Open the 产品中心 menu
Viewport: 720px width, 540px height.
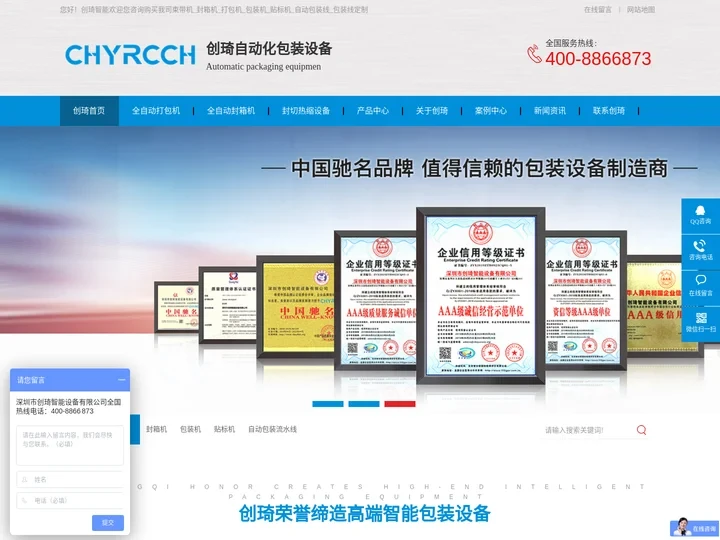tap(372, 111)
